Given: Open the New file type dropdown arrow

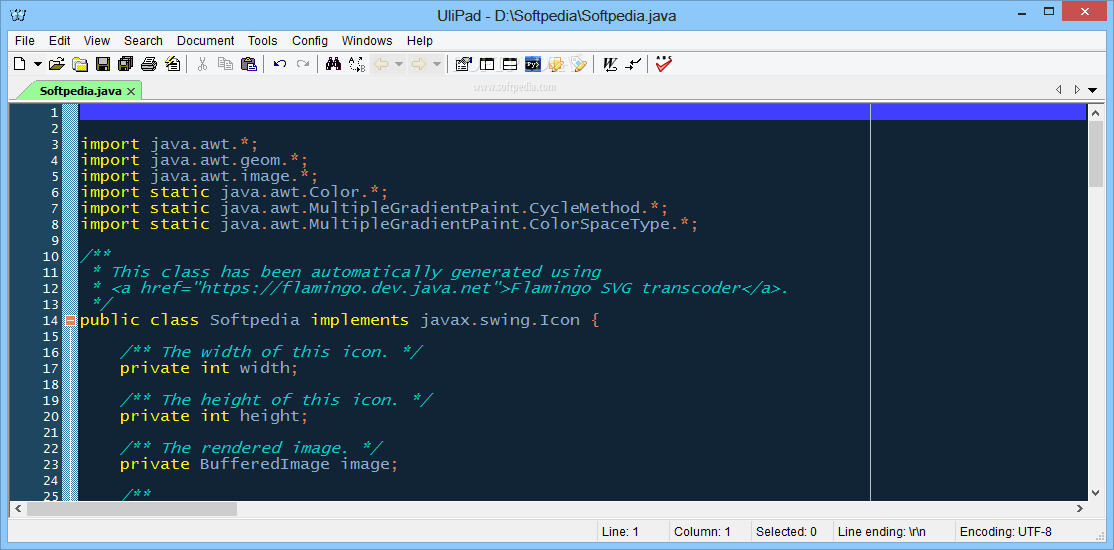Looking at the screenshot, I should (x=37, y=64).
